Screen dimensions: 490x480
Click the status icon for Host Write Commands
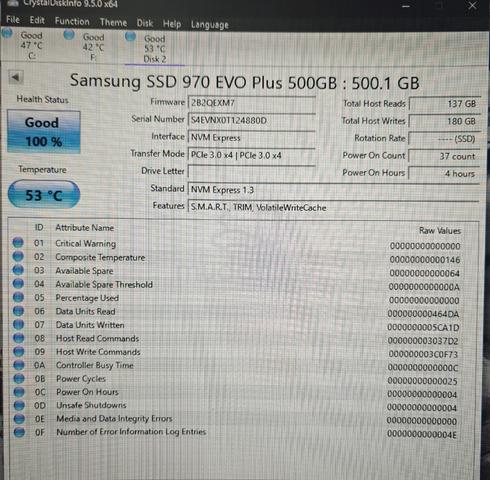[x=19, y=351]
